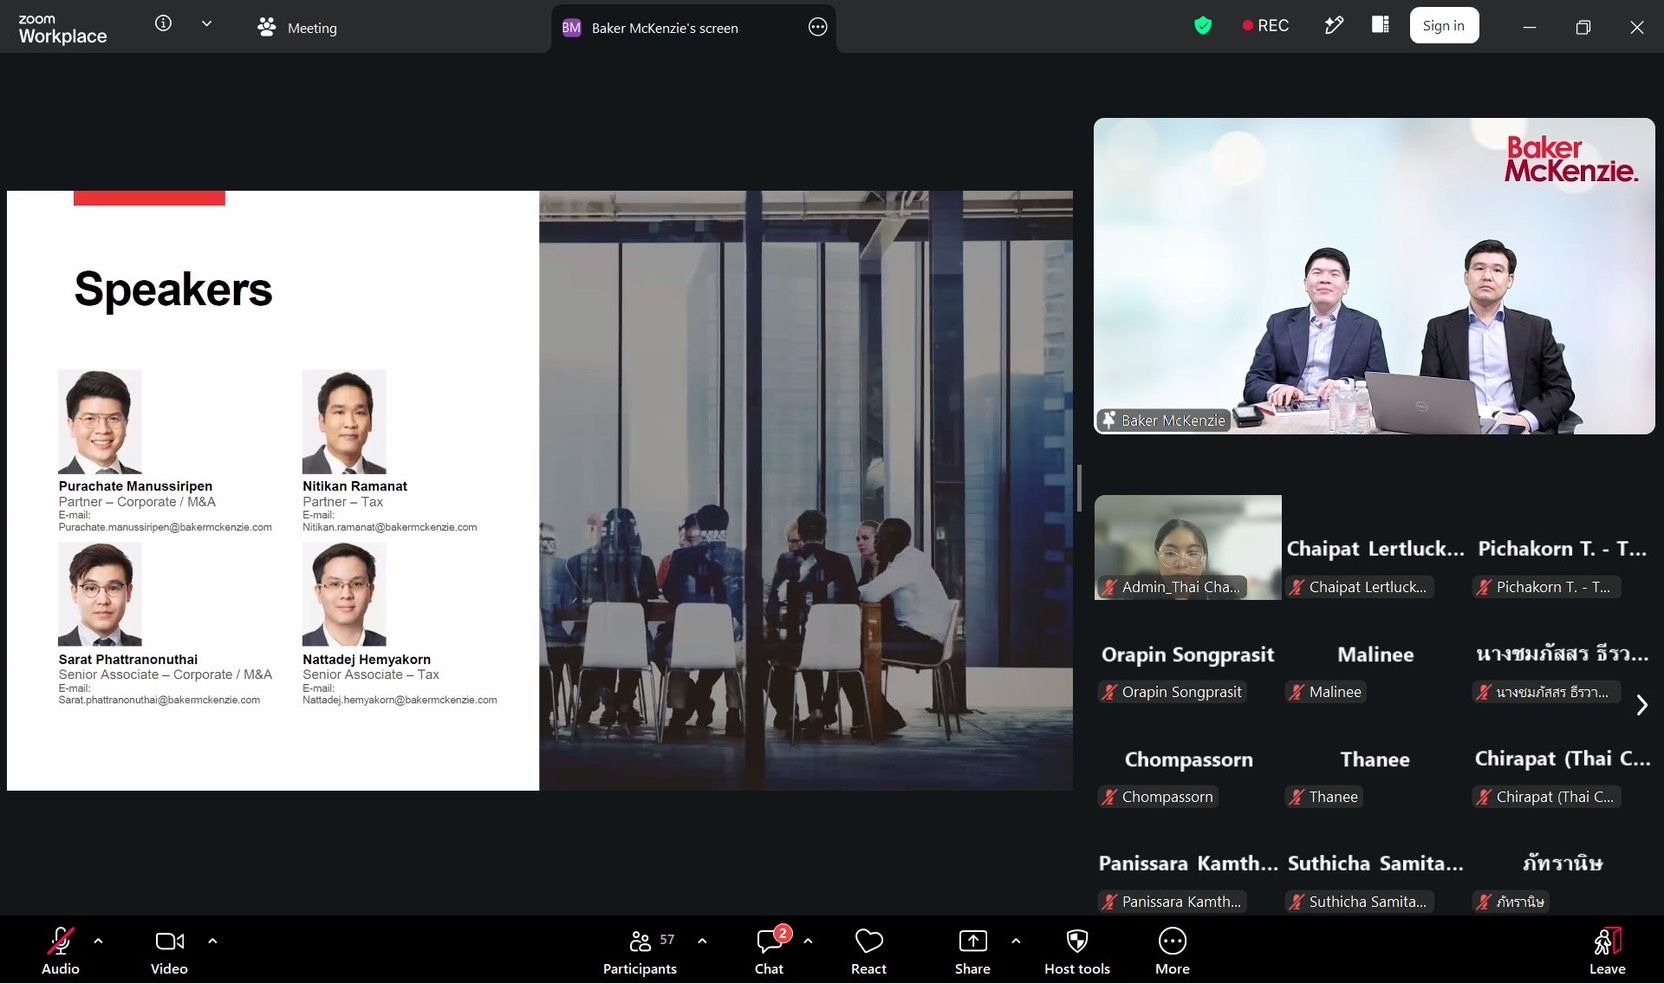Expand caret next to Participants count
The width and height of the screenshot is (1664, 984).
coord(702,941)
